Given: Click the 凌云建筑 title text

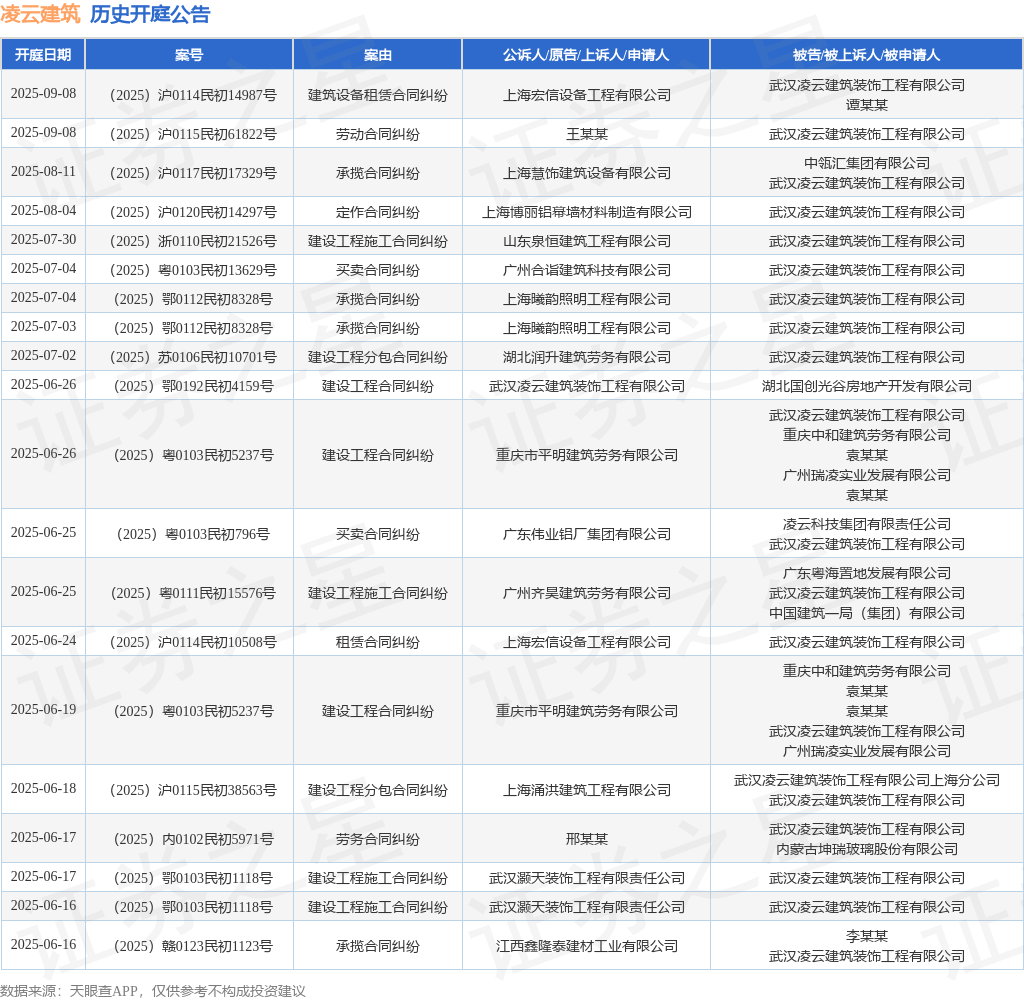Looking at the screenshot, I should 40,14.
